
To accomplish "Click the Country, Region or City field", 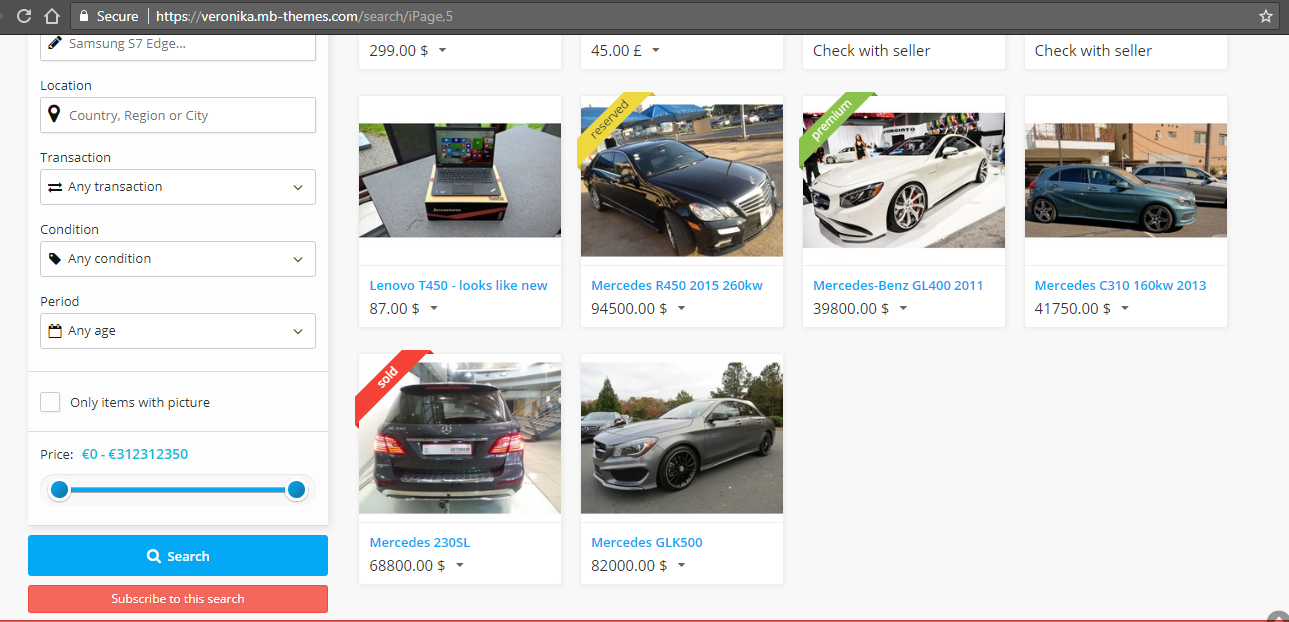I will (x=178, y=115).
